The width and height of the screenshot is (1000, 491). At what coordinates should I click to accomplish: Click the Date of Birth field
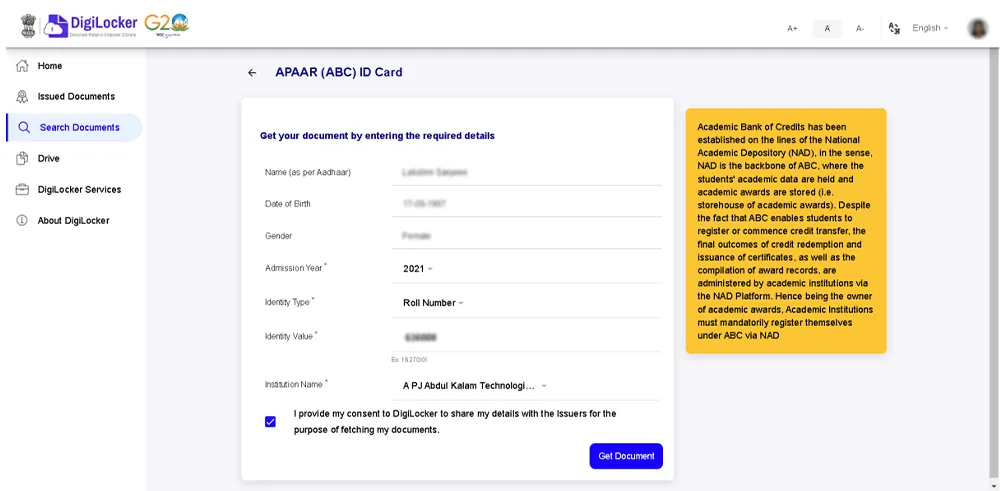[x=526, y=204]
